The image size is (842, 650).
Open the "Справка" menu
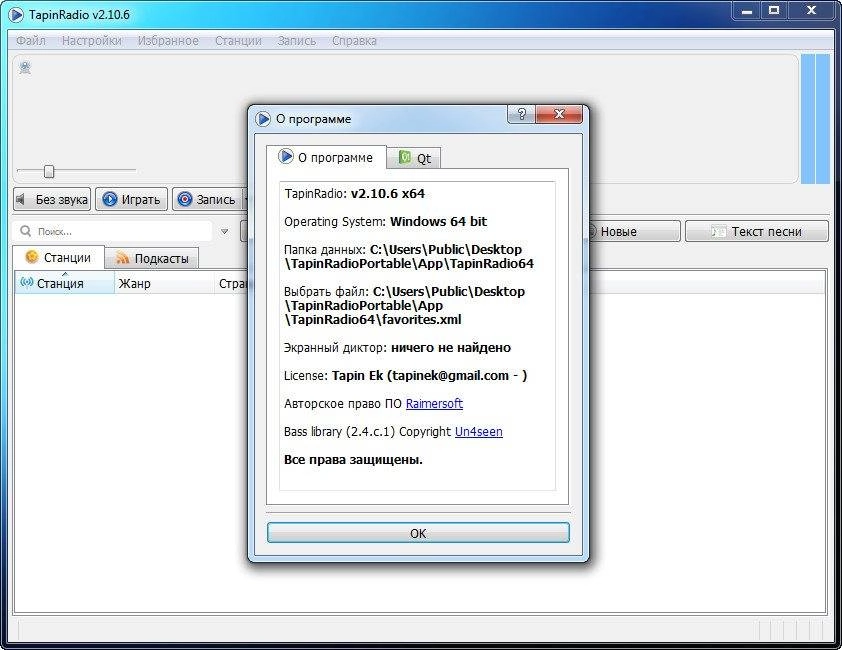pos(354,41)
